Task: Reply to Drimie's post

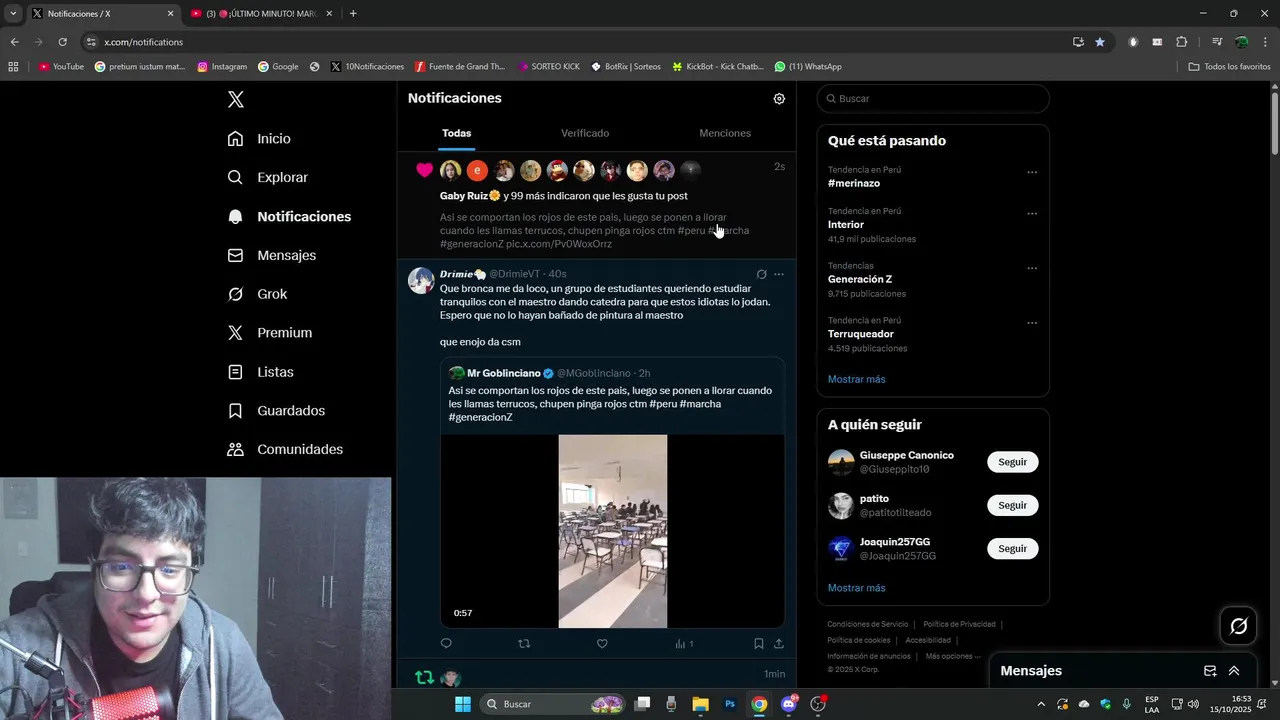Action: coord(446,644)
